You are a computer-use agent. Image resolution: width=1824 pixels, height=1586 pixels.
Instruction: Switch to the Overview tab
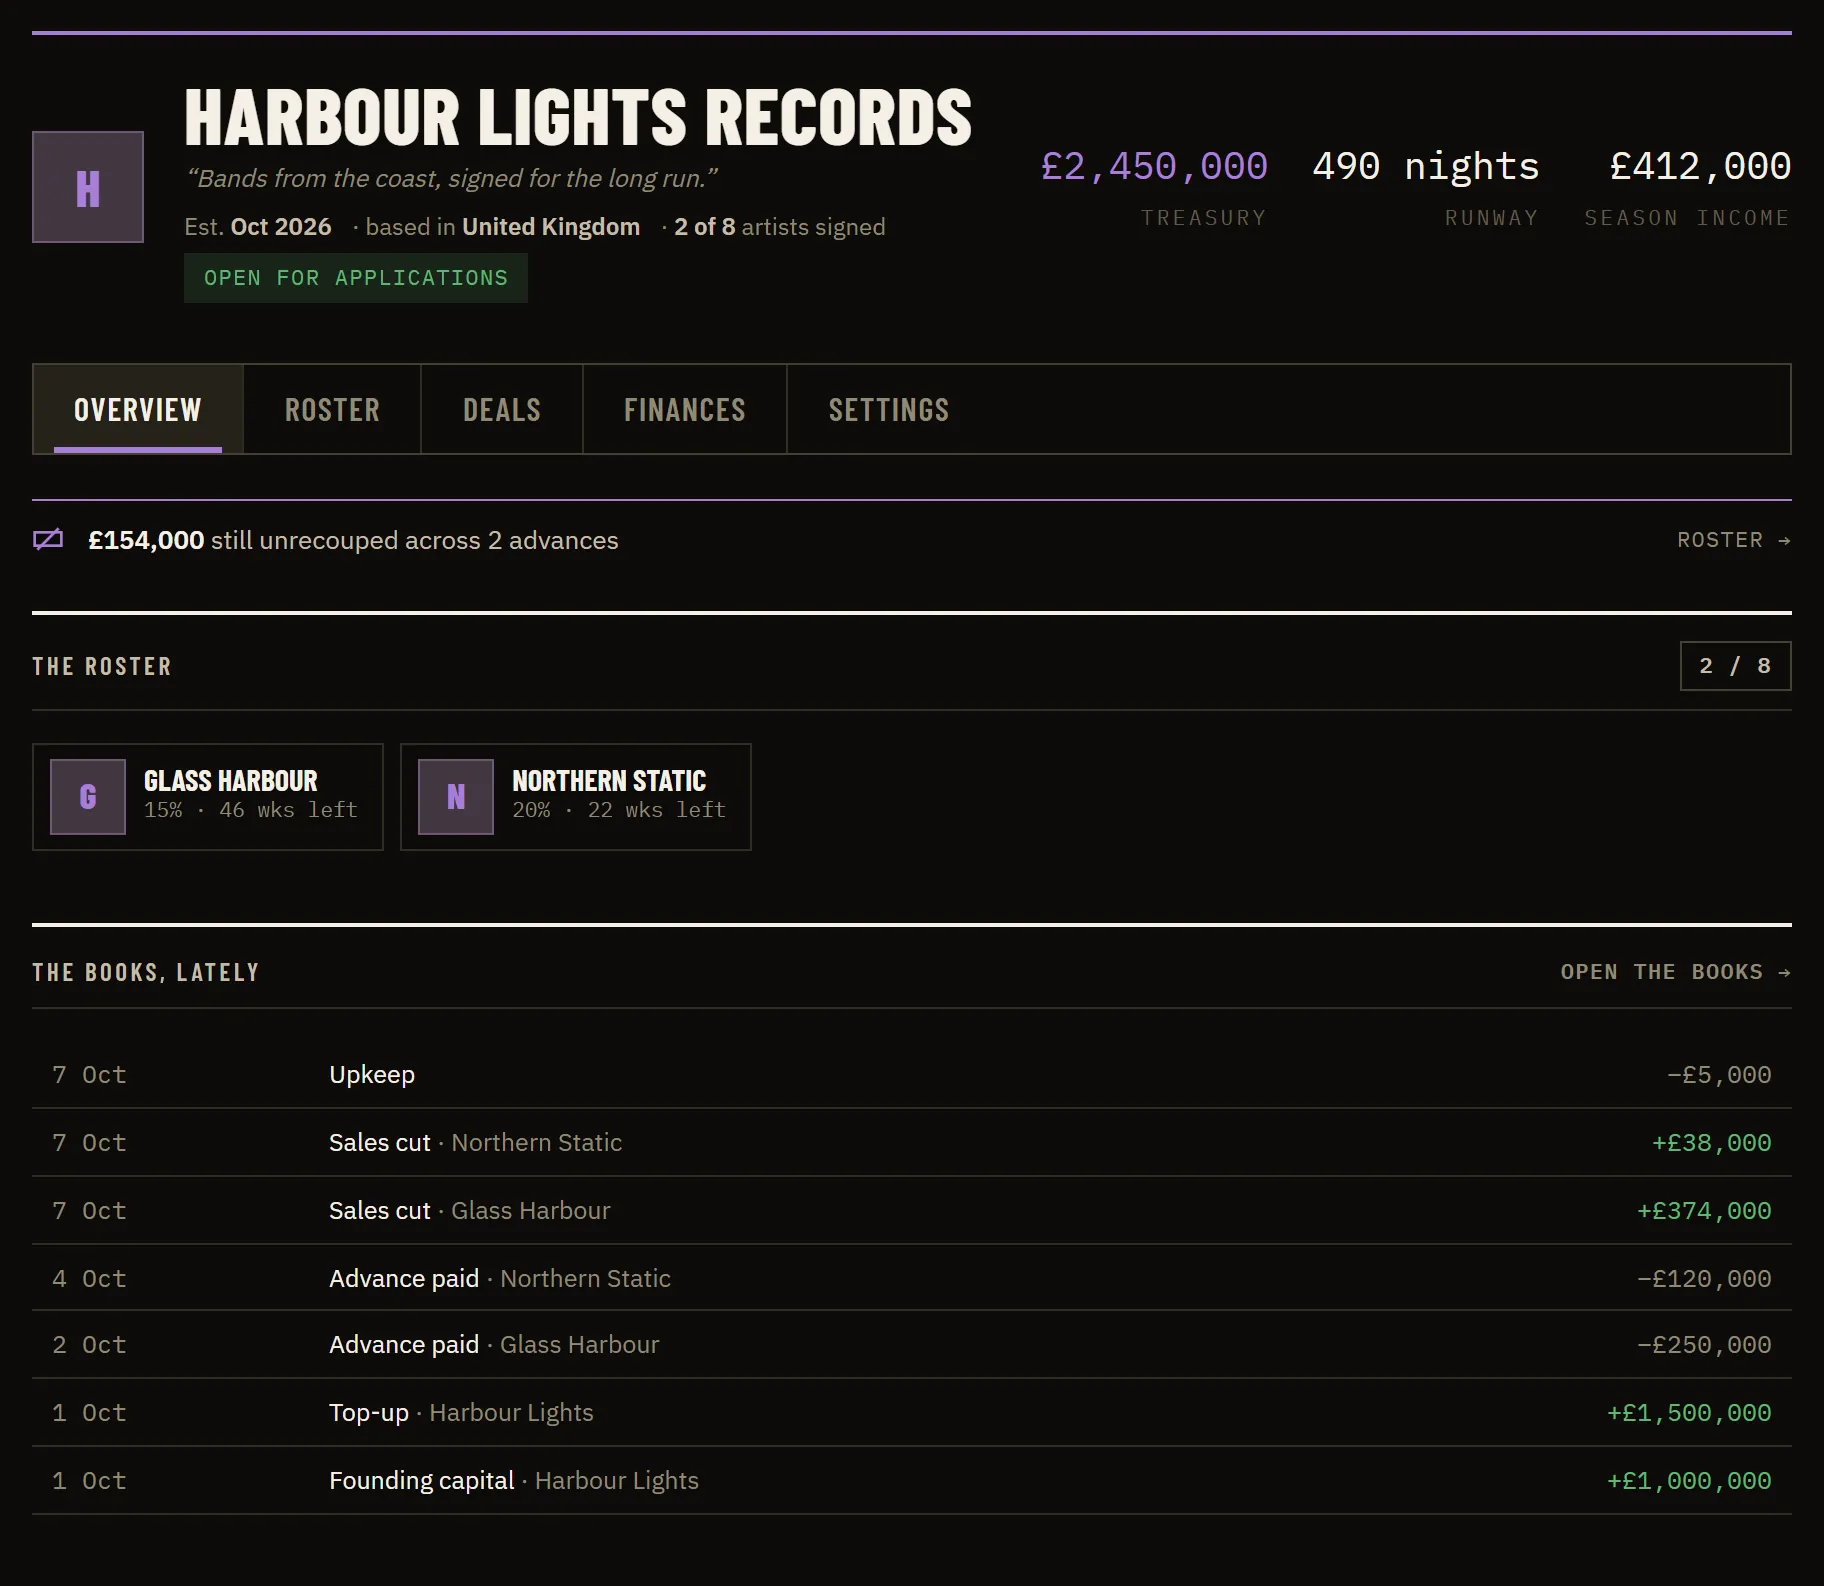[x=138, y=410]
